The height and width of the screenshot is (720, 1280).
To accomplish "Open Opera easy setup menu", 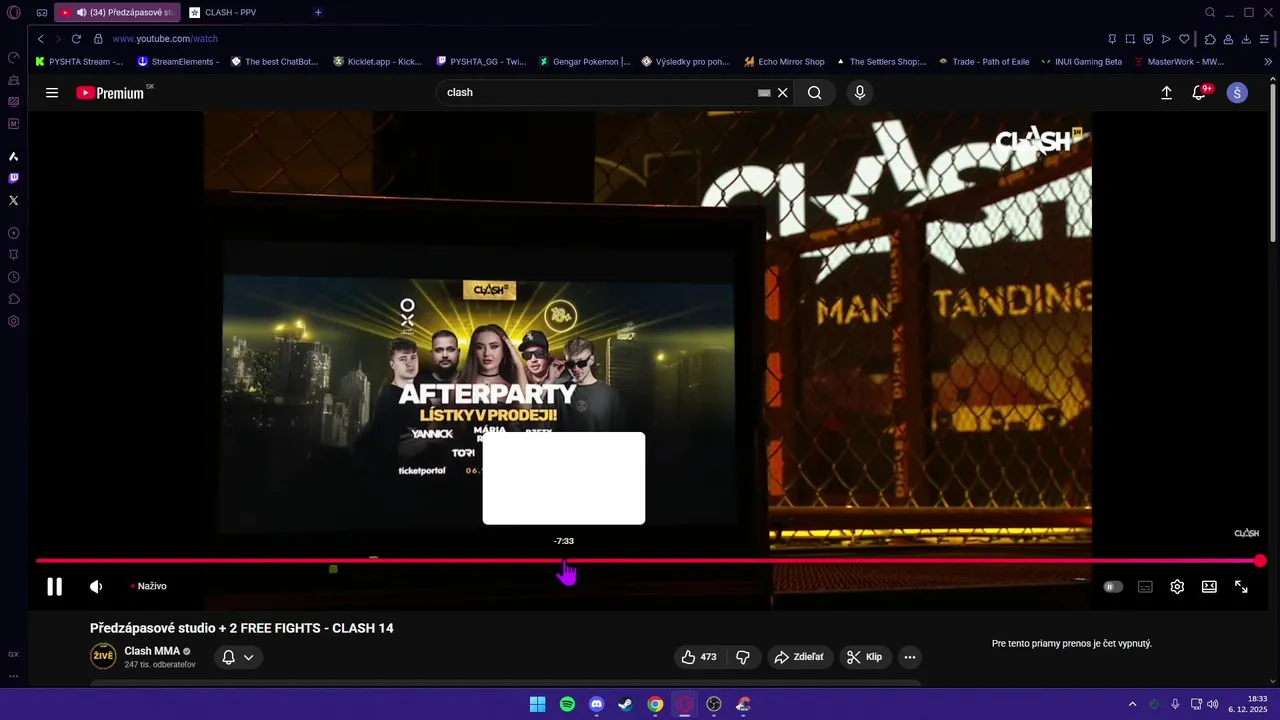I will [x=1264, y=39].
